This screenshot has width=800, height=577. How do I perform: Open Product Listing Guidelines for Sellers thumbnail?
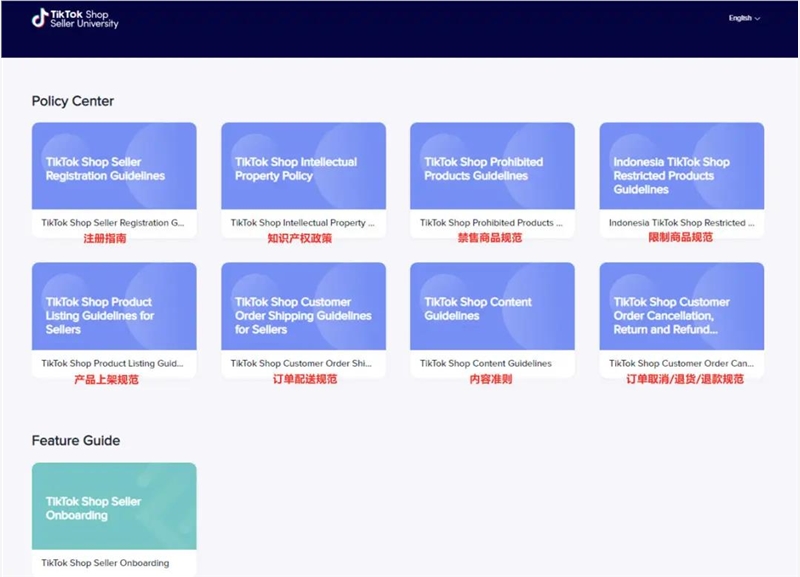pyautogui.click(x=114, y=306)
